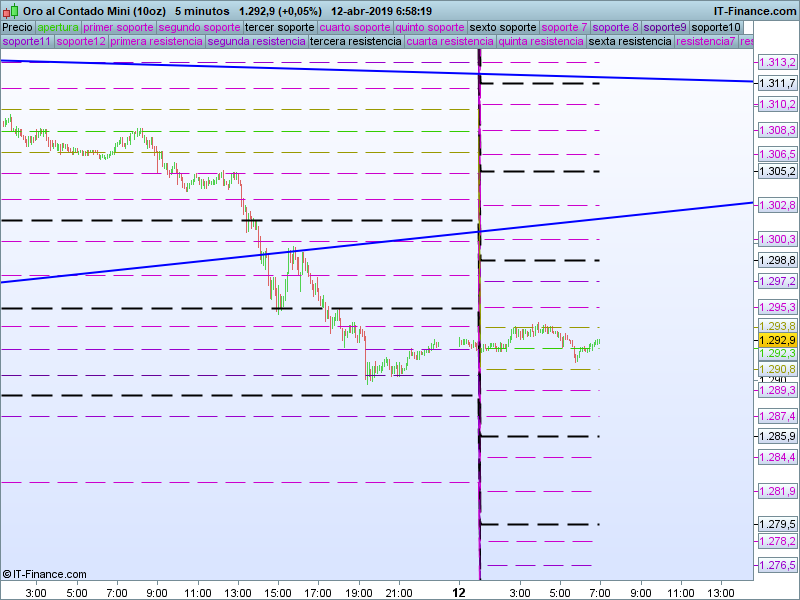Select the tercer soporte label
Viewport: 800px width, 600px height.
[x=280, y=28]
